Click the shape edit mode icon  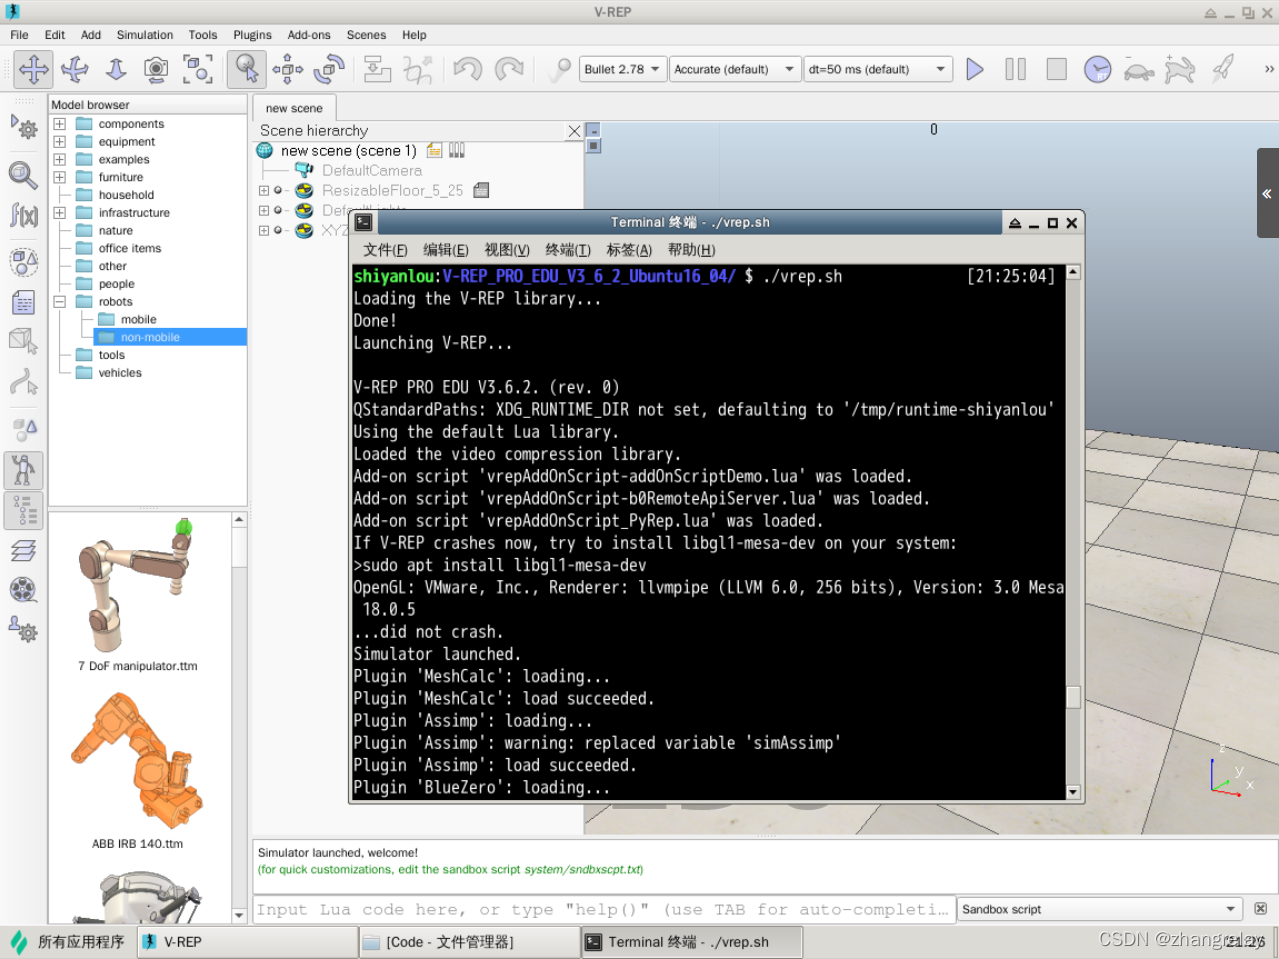tap(24, 340)
